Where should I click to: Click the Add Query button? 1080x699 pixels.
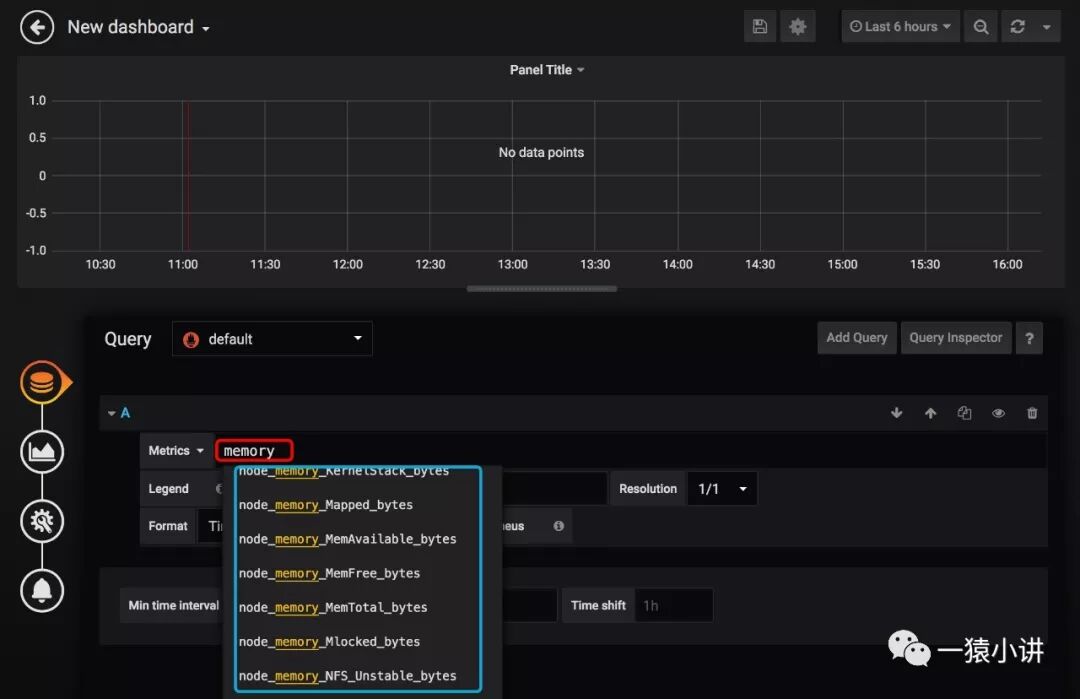click(x=857, y=337)
